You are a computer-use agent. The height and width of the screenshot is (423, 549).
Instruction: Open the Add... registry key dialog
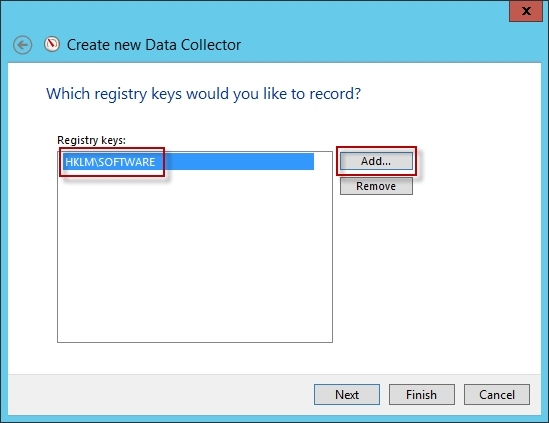tap(376, 161)
